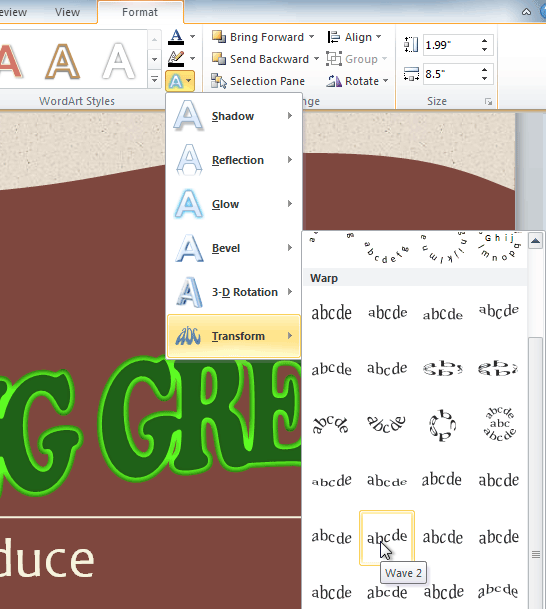Open the Size dialog launcher
Screen dimensions: 546x609
point(489,102)
